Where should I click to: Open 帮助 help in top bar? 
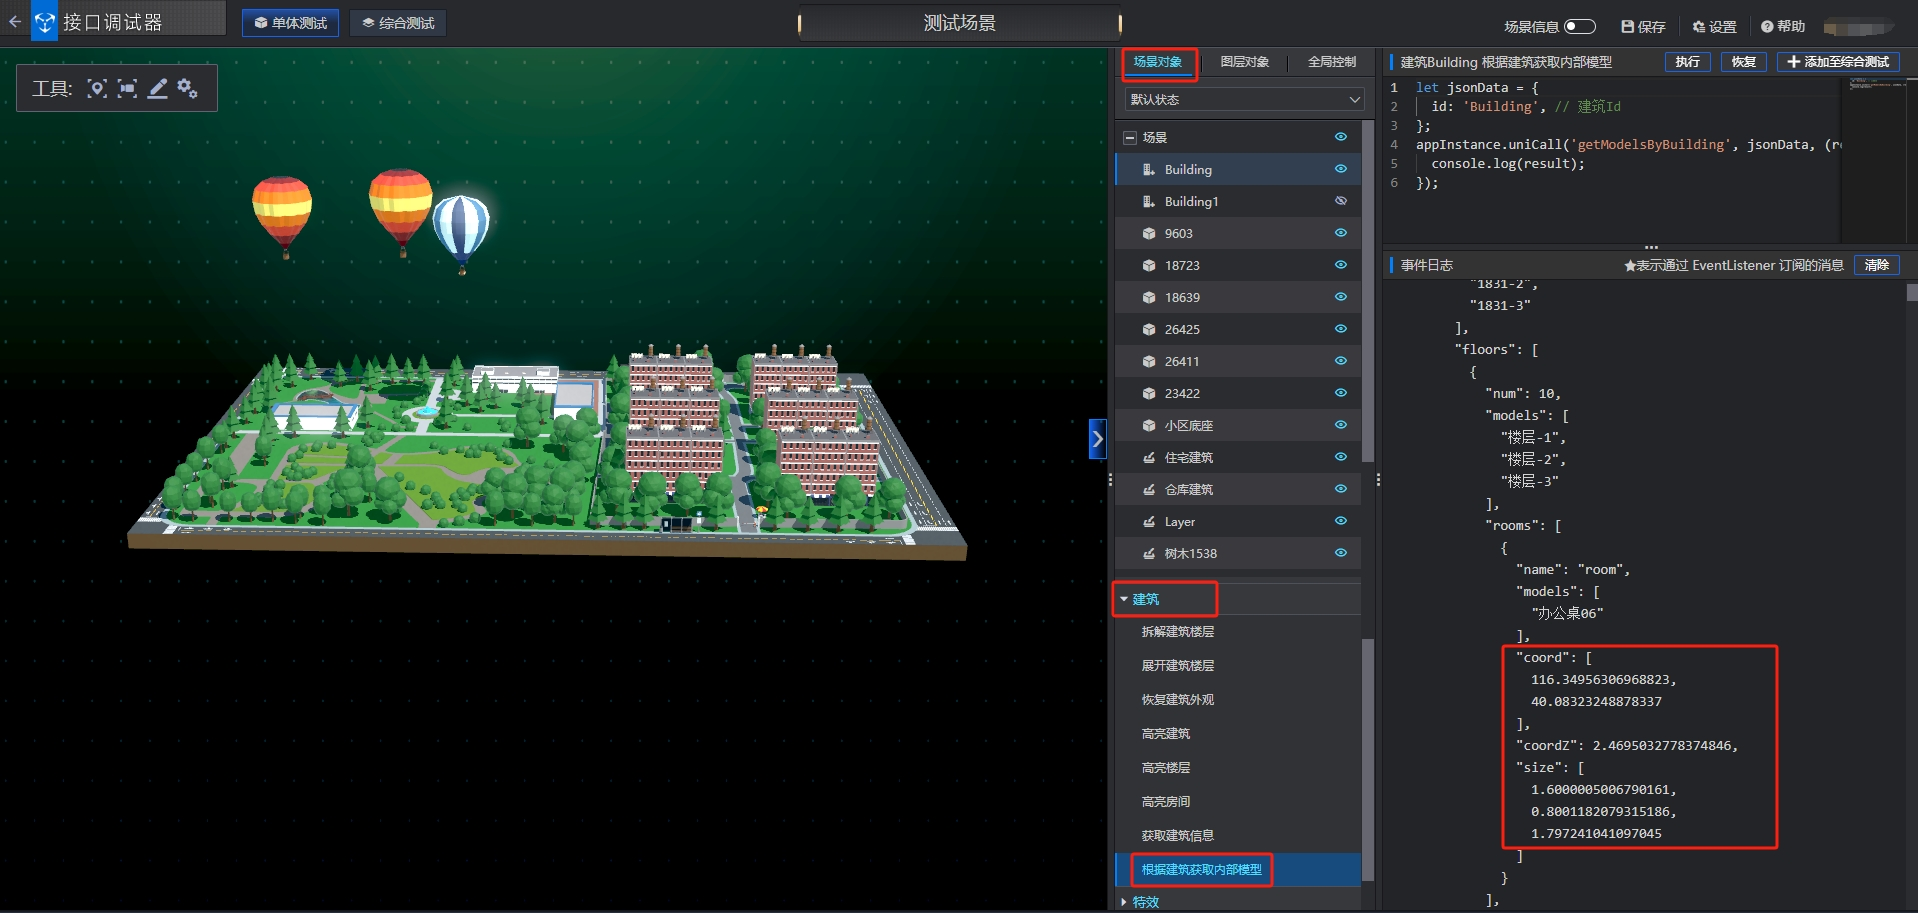pos(1783,26)
